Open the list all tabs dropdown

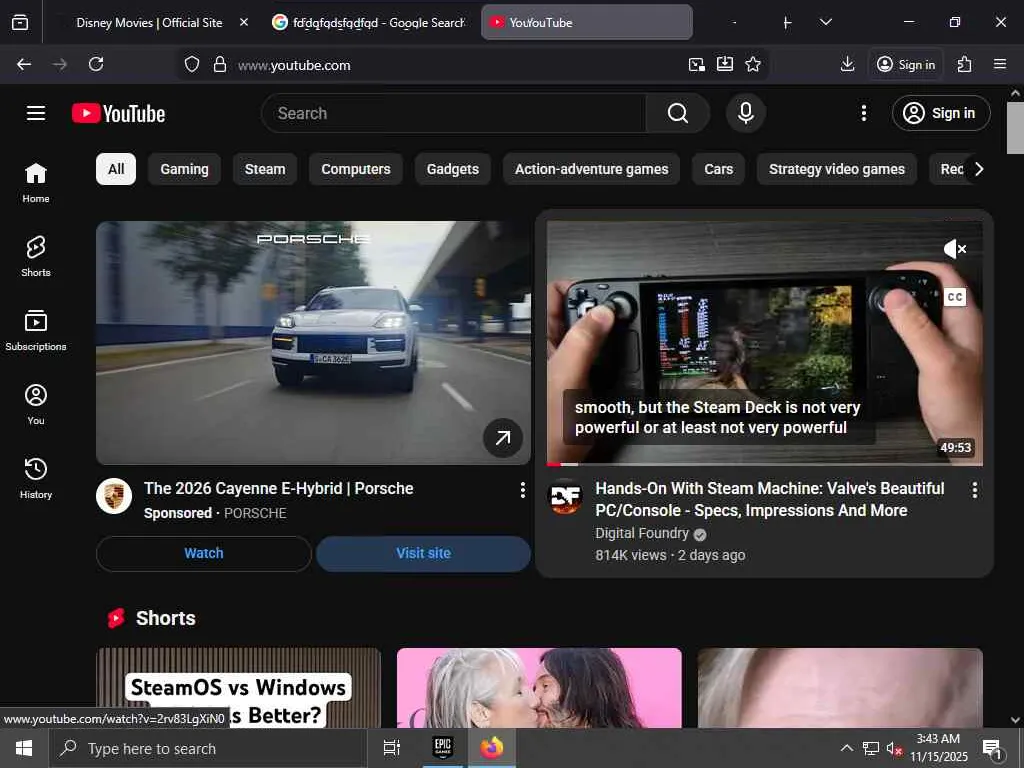[825, 22]
